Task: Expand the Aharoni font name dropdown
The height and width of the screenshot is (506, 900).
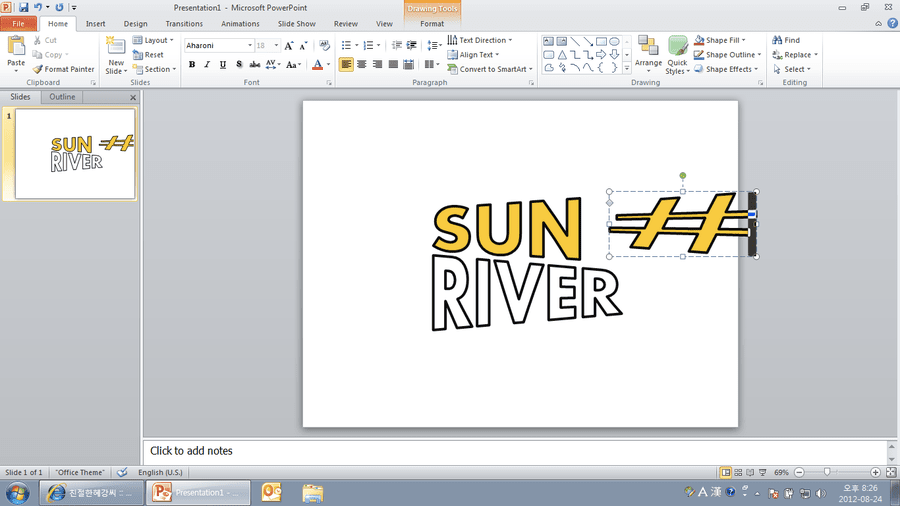Action: pyautogui.click(x=250, y=45)
